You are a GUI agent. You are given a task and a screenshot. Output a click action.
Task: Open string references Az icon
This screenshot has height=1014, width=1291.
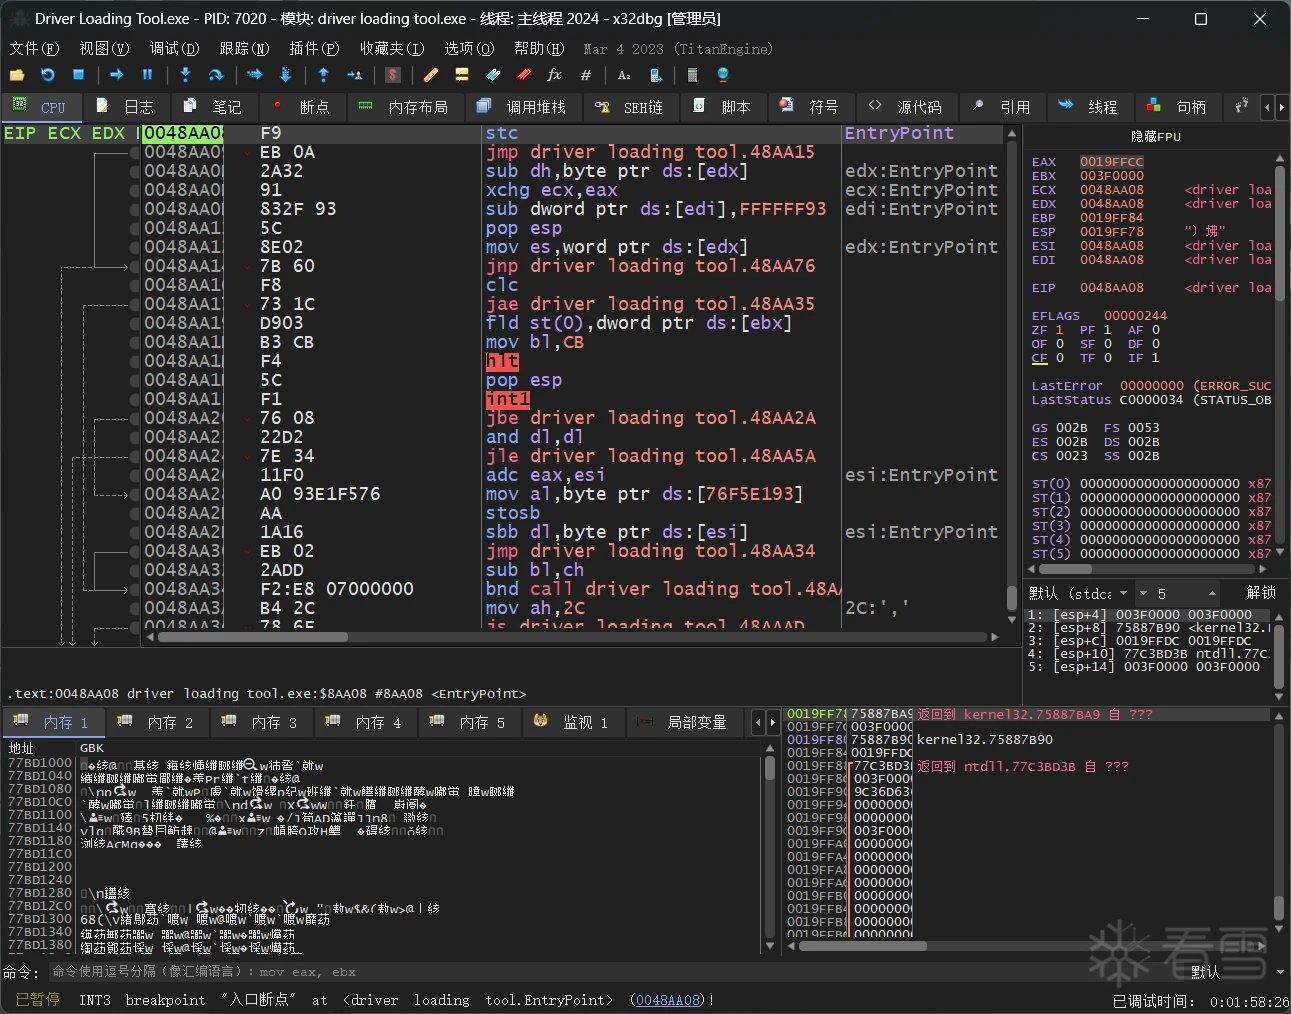(624, 75)
